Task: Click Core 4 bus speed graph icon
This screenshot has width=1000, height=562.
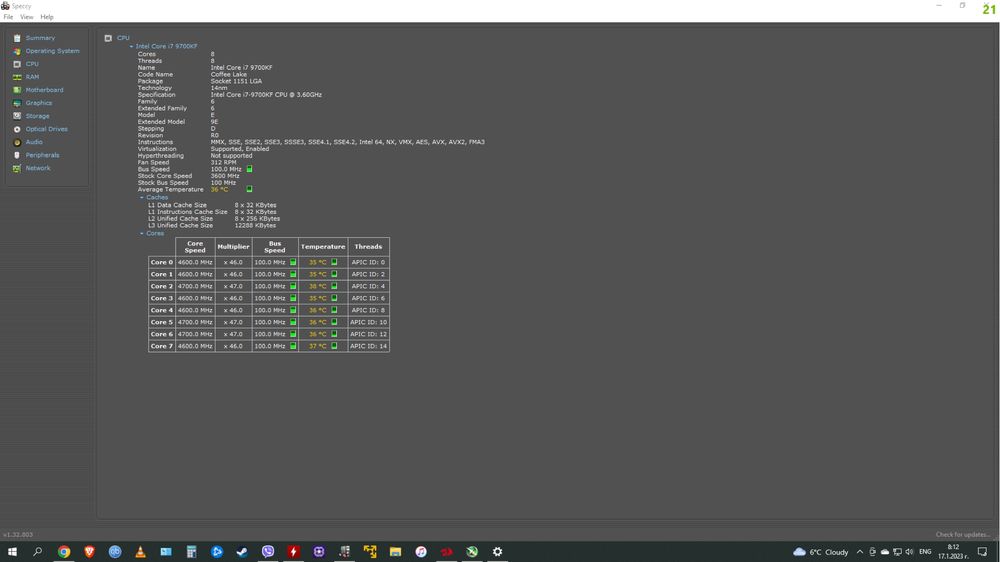Action: point(293,310)
